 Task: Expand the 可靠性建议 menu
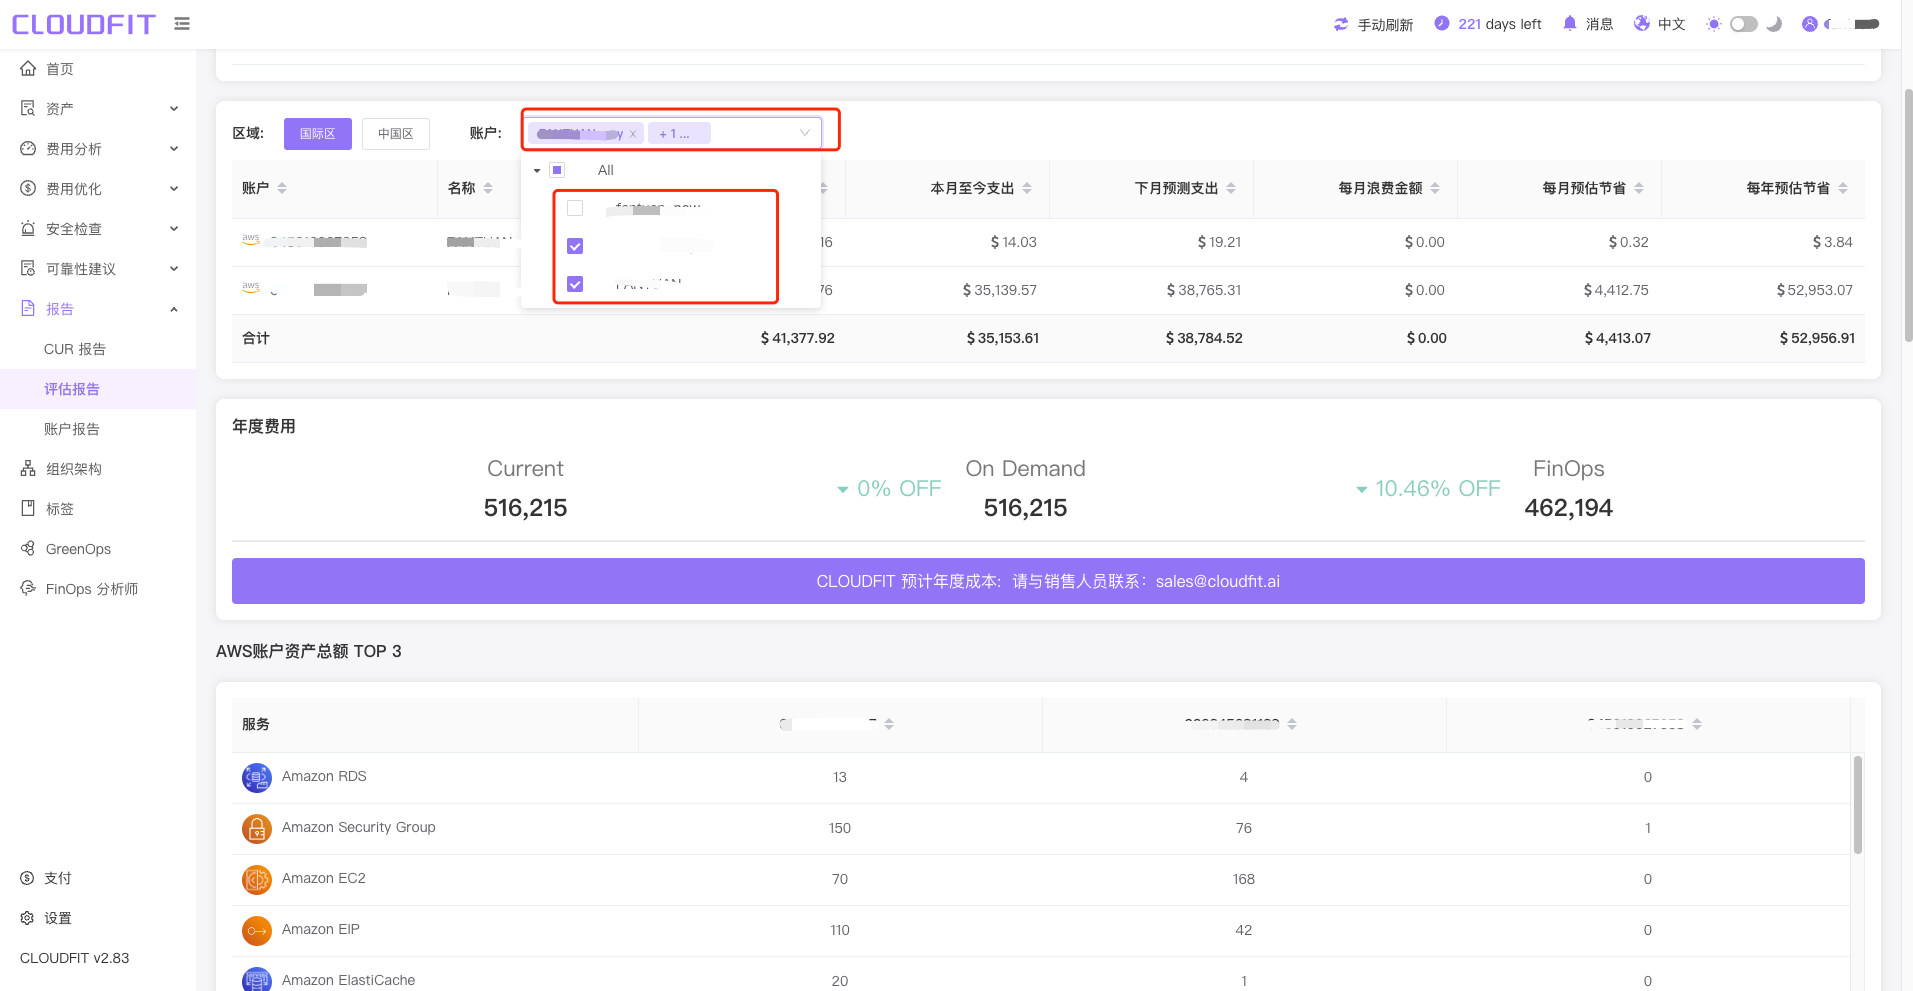click(98, 269)
